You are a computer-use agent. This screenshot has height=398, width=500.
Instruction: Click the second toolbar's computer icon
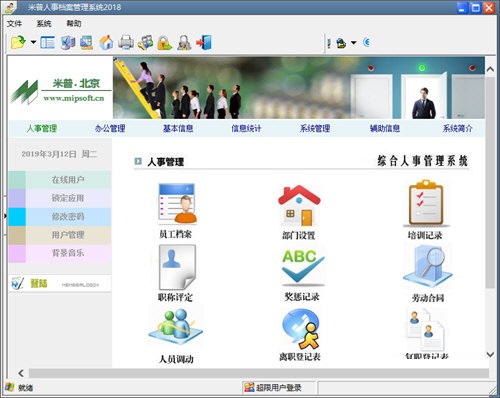[x=341, y=43]
